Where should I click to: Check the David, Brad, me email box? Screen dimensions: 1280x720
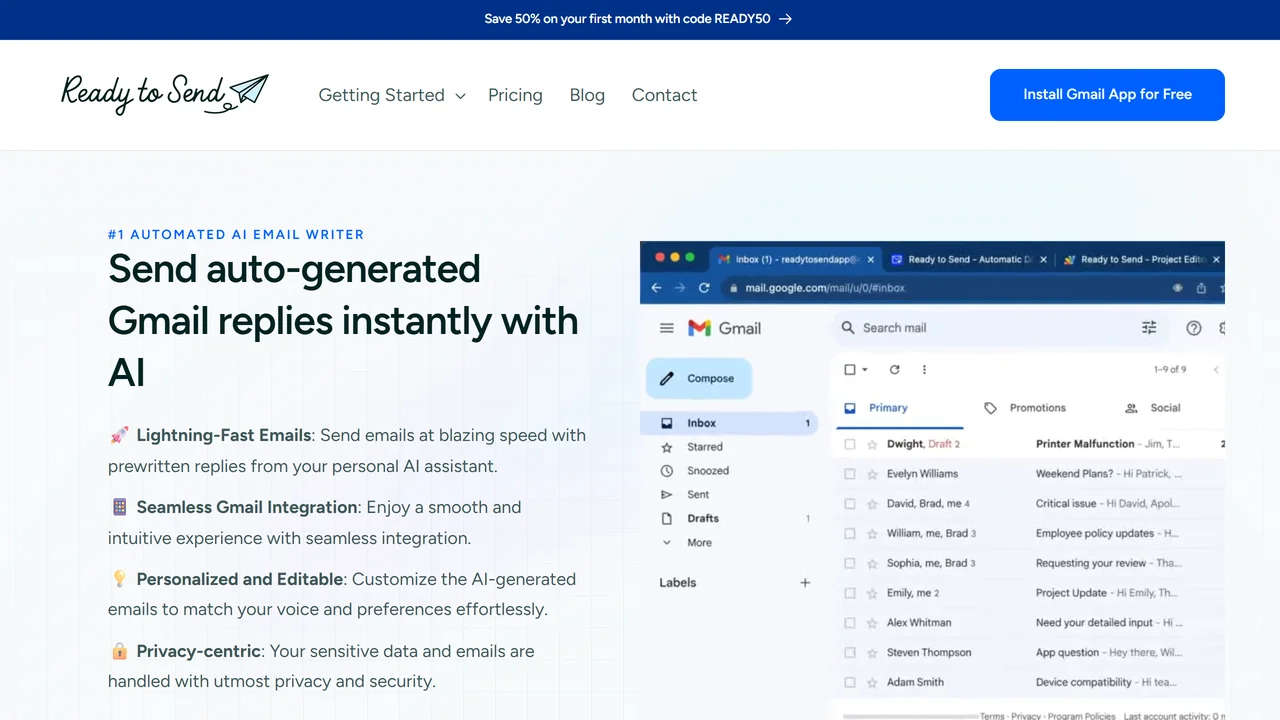click(850, 504)
